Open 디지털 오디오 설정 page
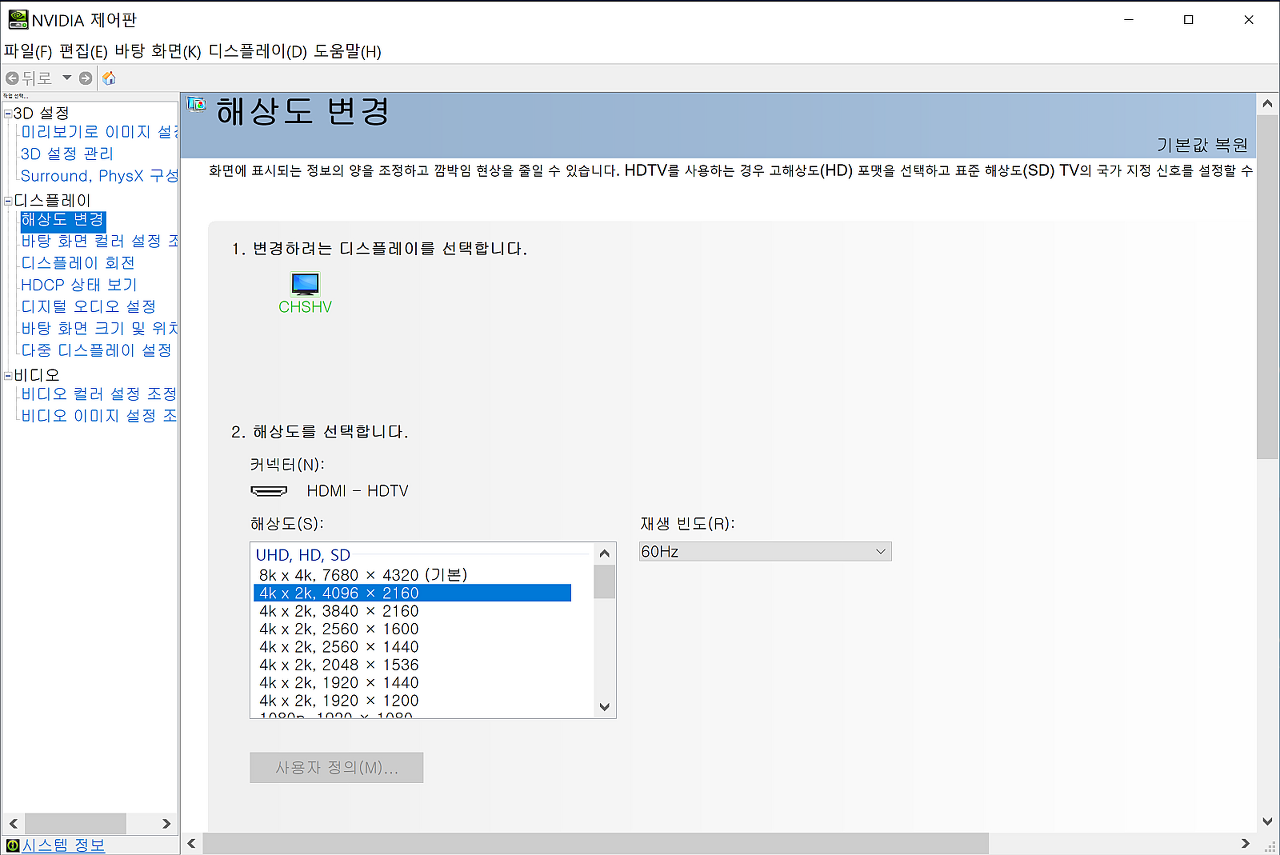Image resolution: width=1280 pixels, height=855 pixels. [x=88, y=307]
